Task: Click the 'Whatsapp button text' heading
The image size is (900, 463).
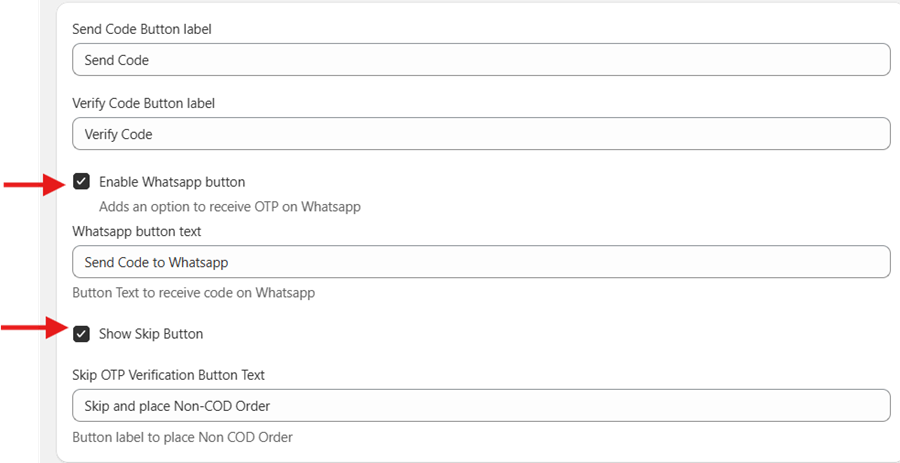Action: [x=137, y=231]
